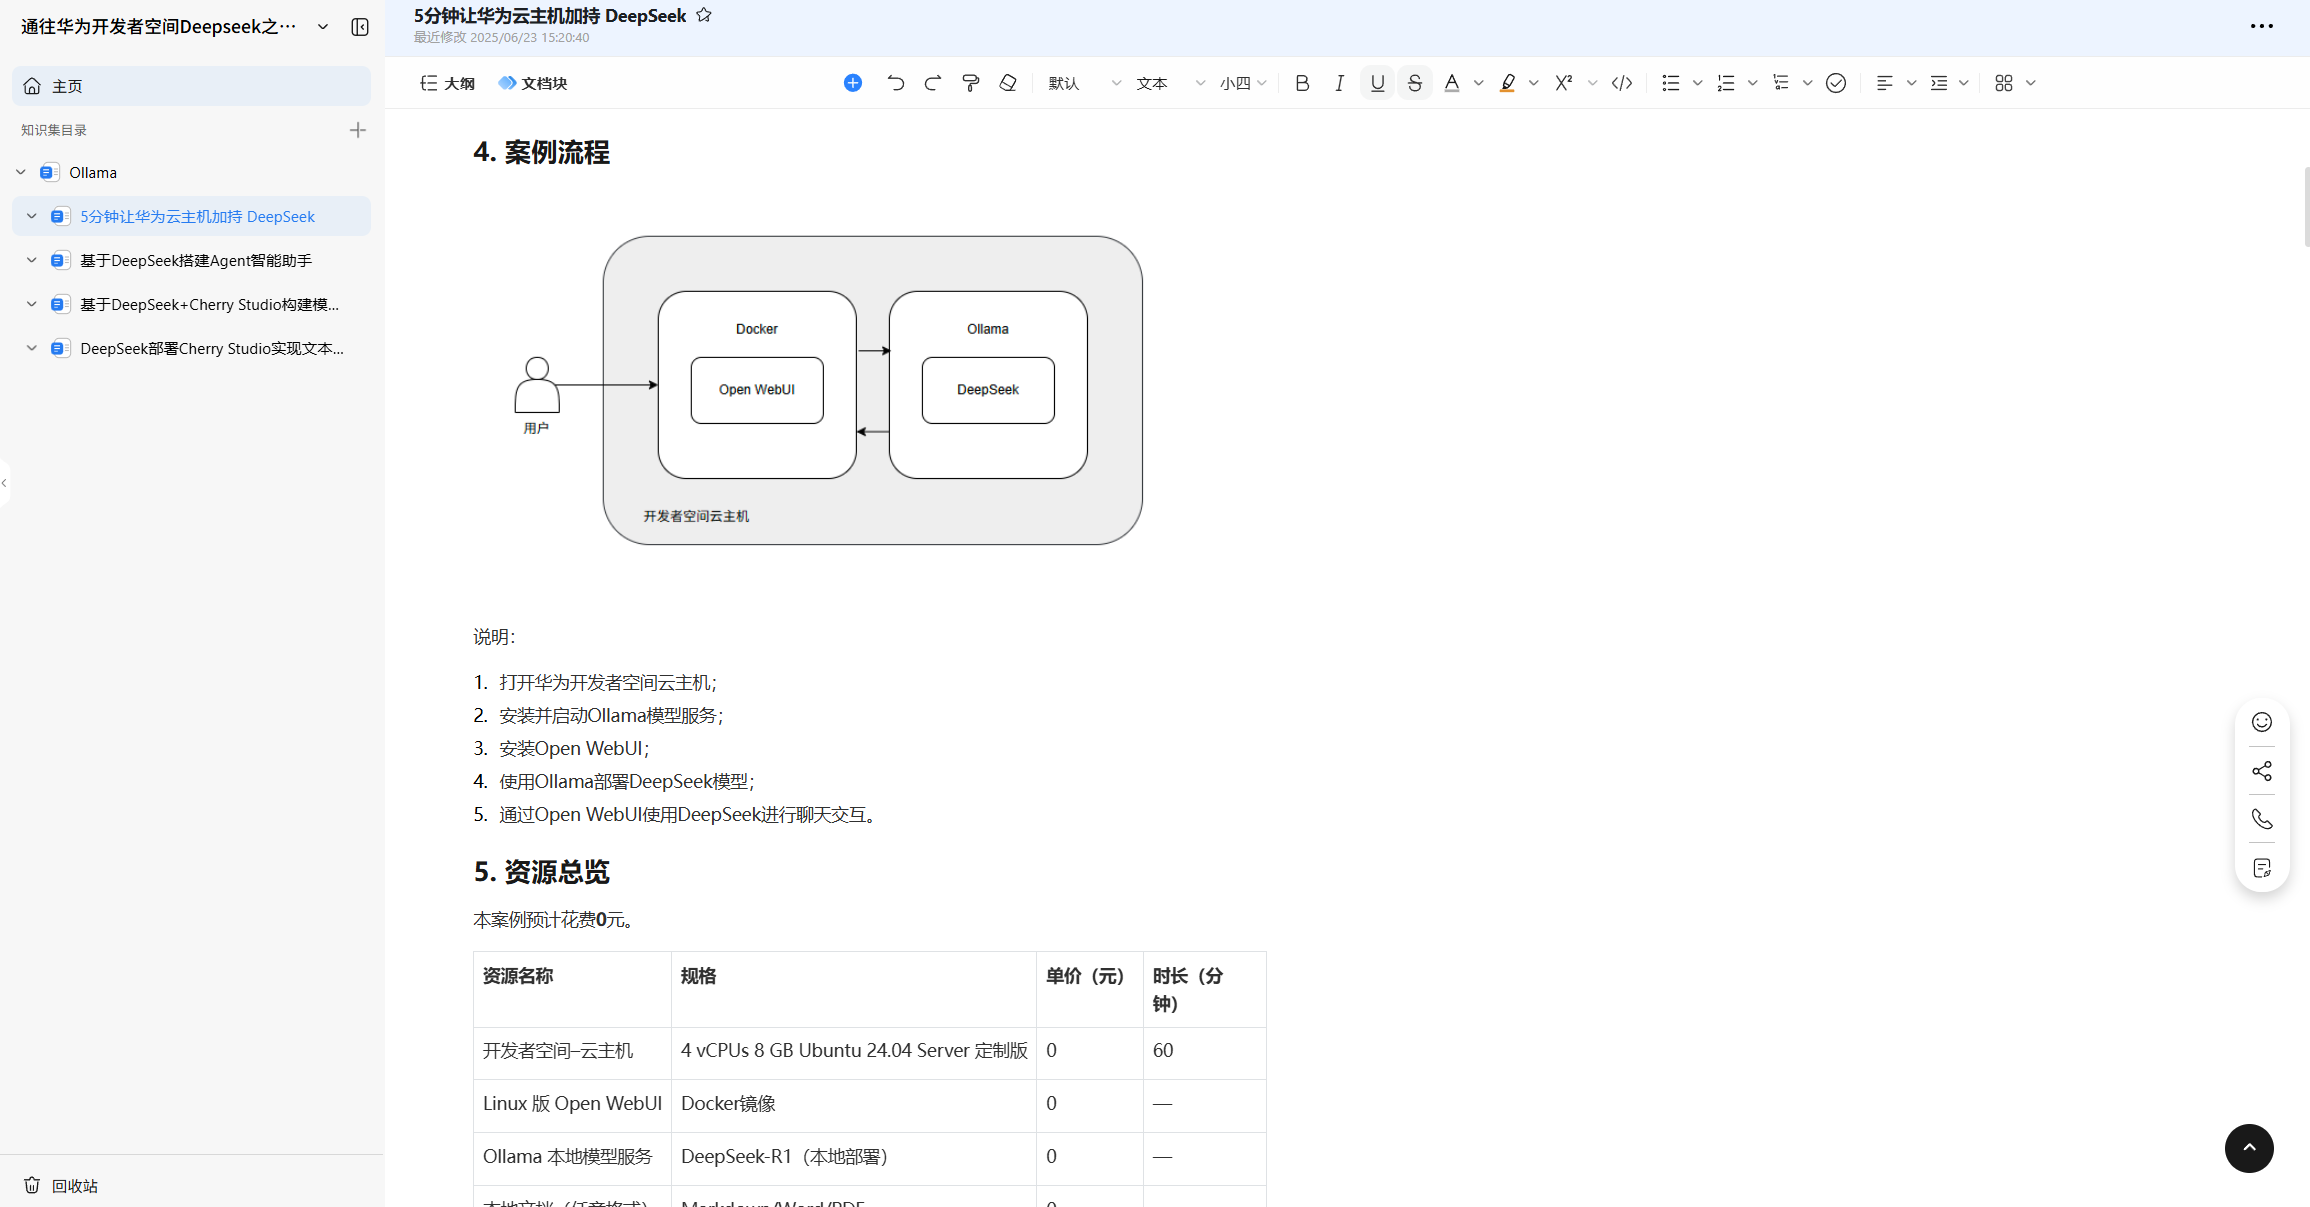Open the numbered list style dropdown
Screen dimensions: 2310x1207
point(1752,83)
